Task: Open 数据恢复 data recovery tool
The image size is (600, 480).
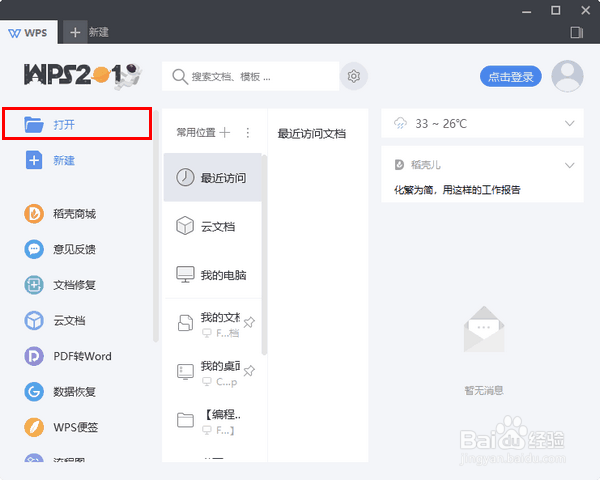Action: (60, 392)
